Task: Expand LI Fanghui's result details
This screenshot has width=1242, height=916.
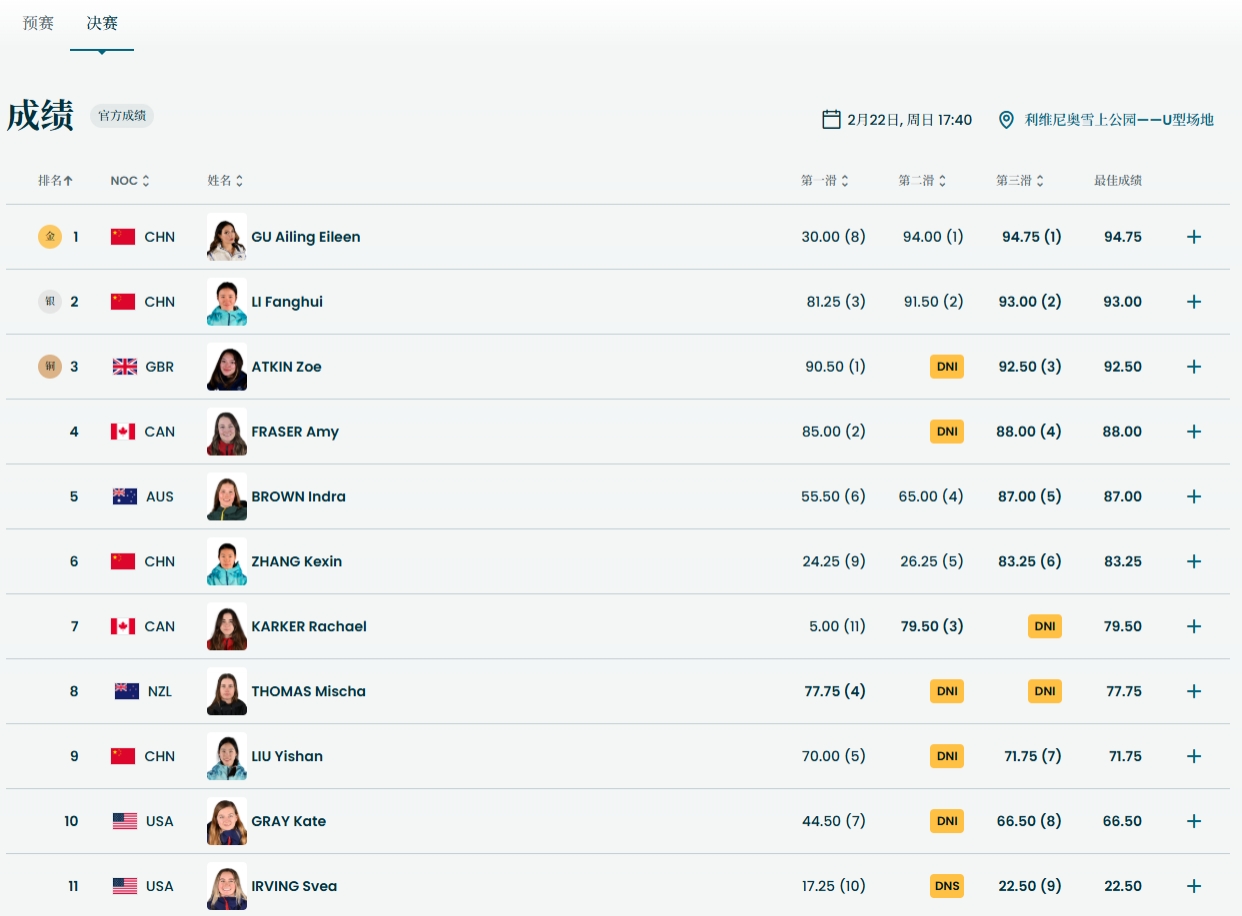Action: [x=1193, y=302]
